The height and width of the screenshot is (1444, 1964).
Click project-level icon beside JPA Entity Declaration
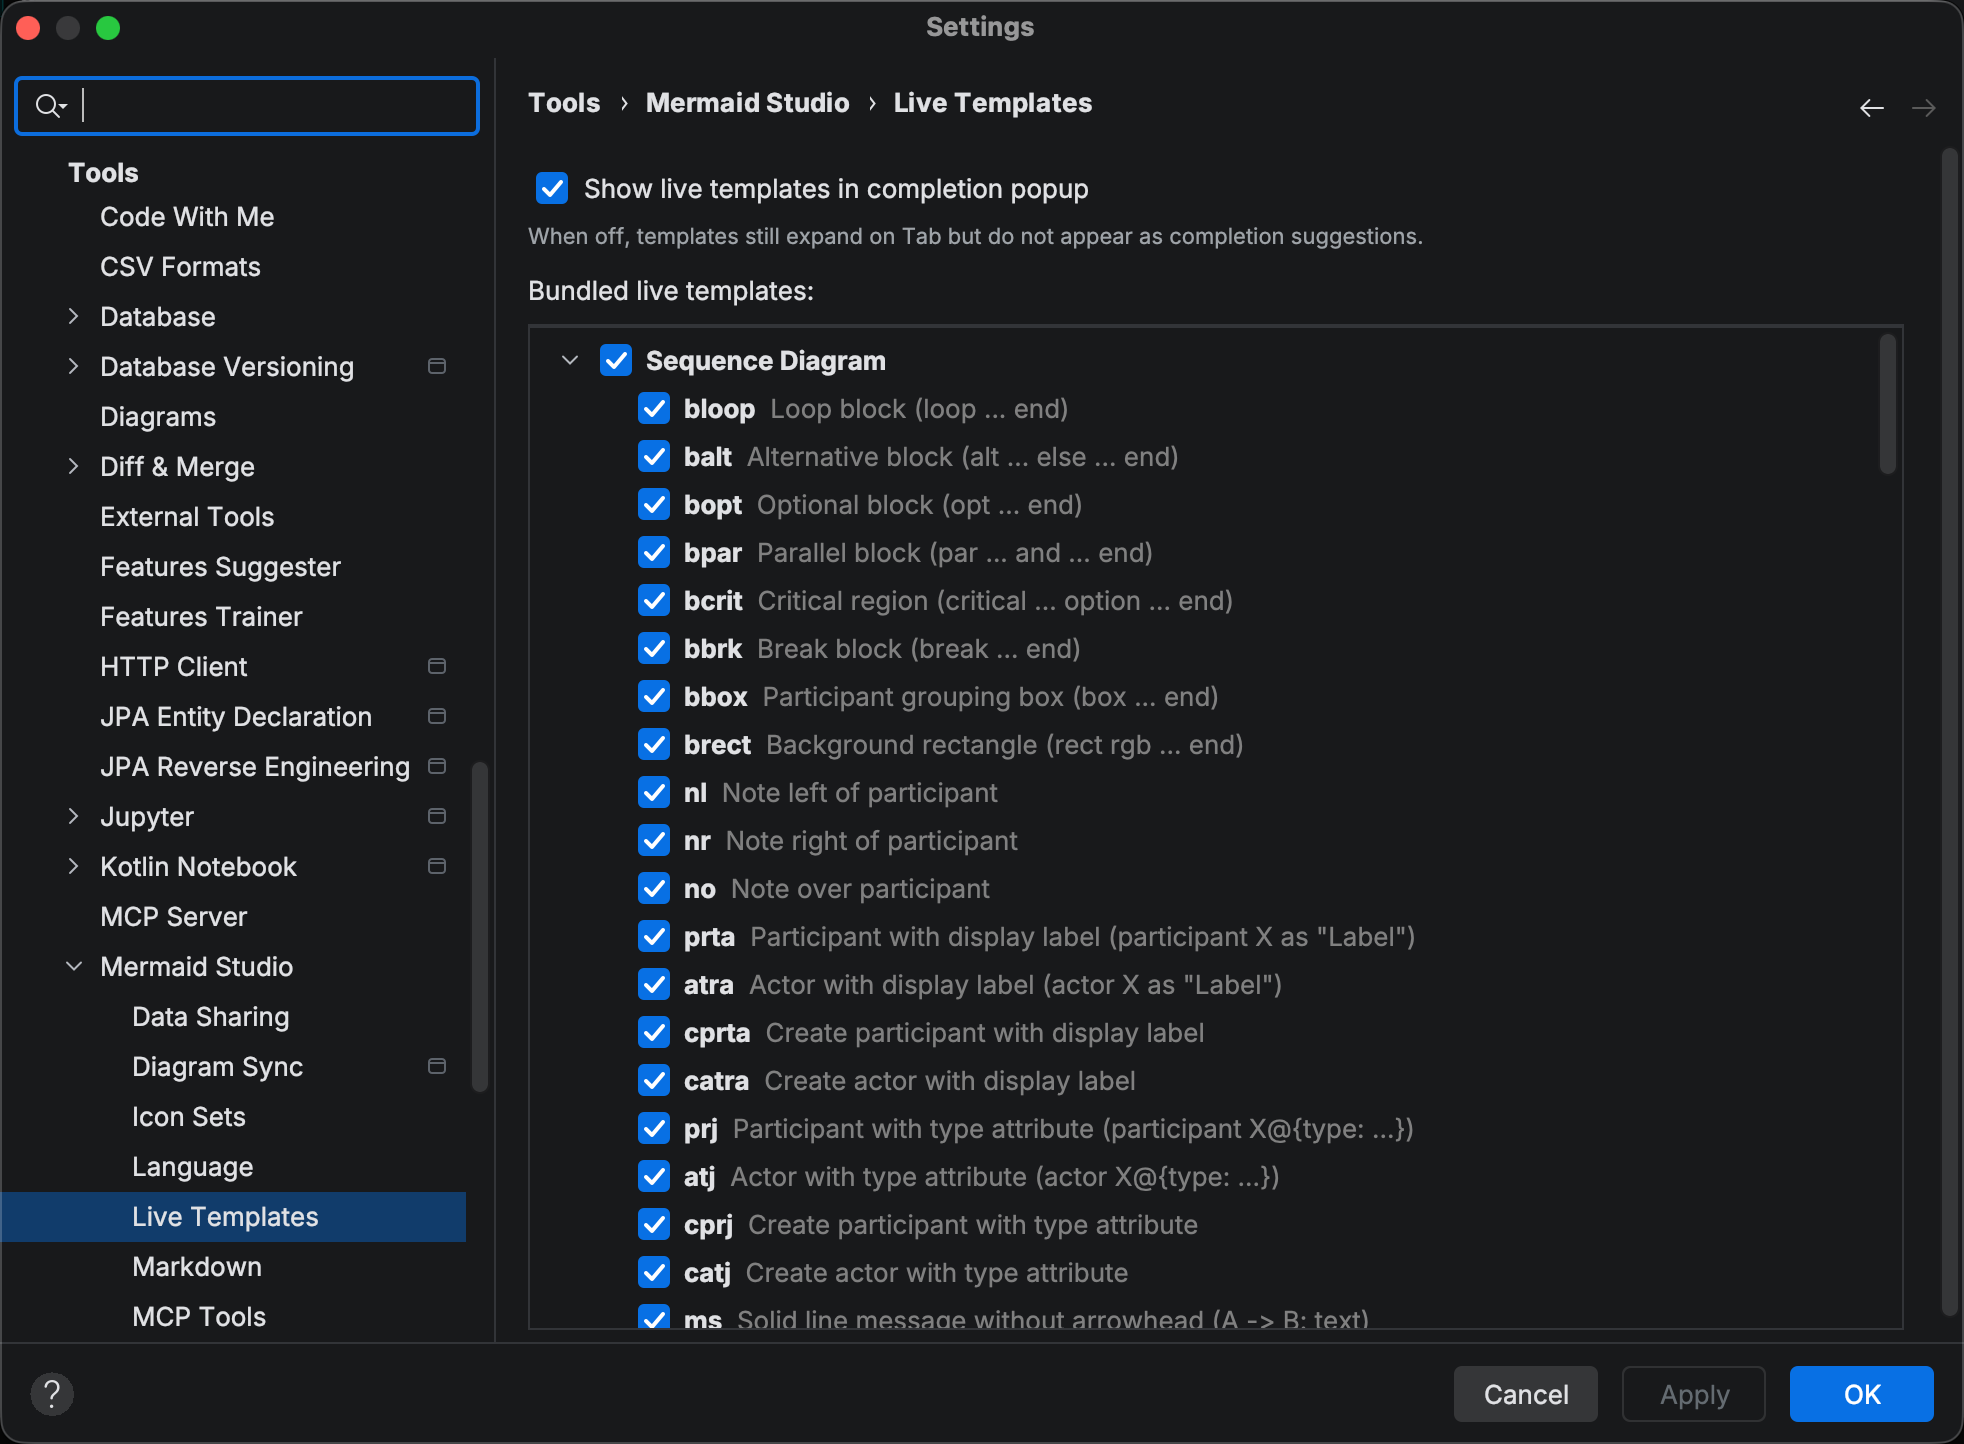[x=437, y=716]
